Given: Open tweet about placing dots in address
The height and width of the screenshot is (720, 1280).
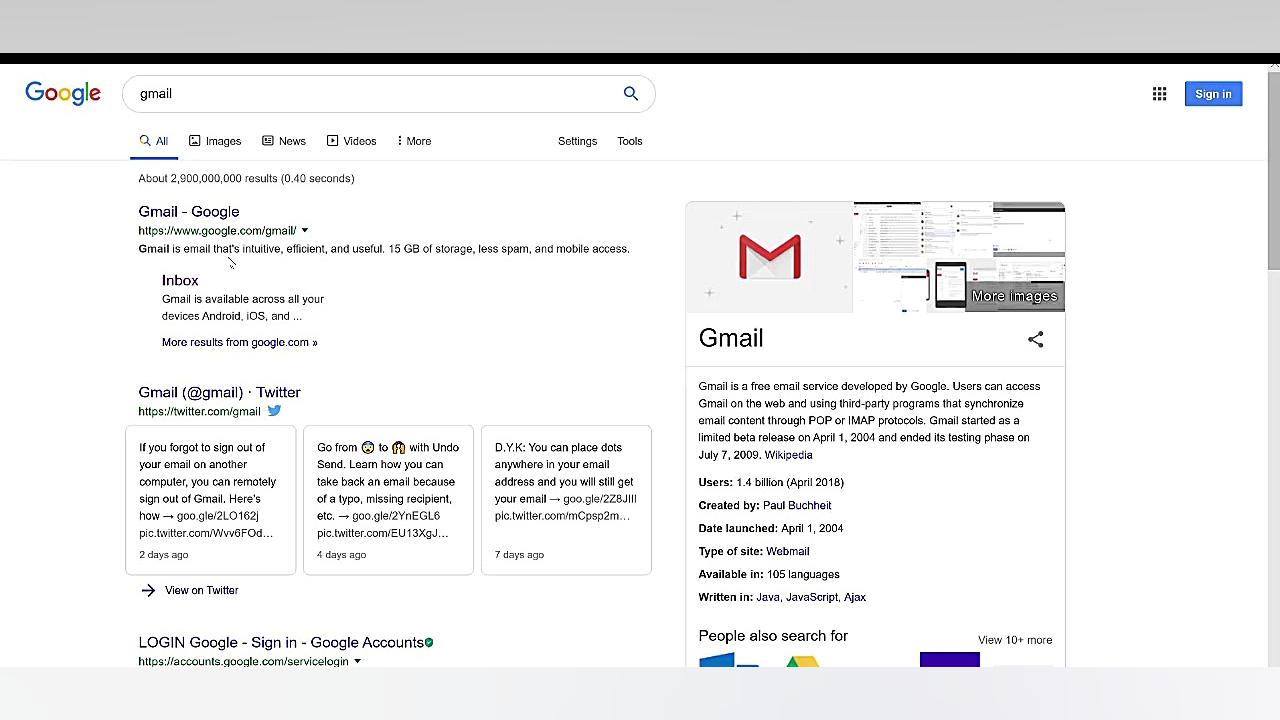Looking at the screenshot, I should [x=566, y=500].
